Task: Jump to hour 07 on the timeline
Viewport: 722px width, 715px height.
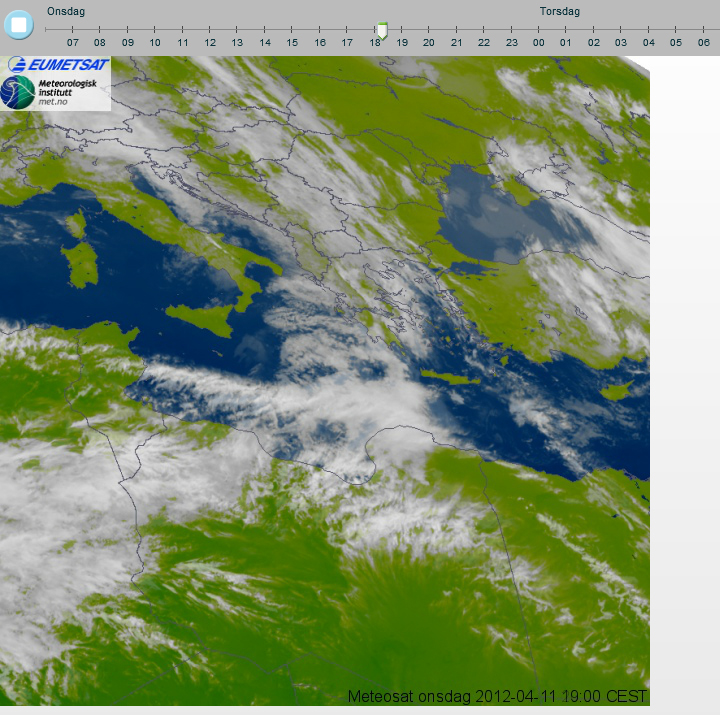Action: tap(73, 42)
